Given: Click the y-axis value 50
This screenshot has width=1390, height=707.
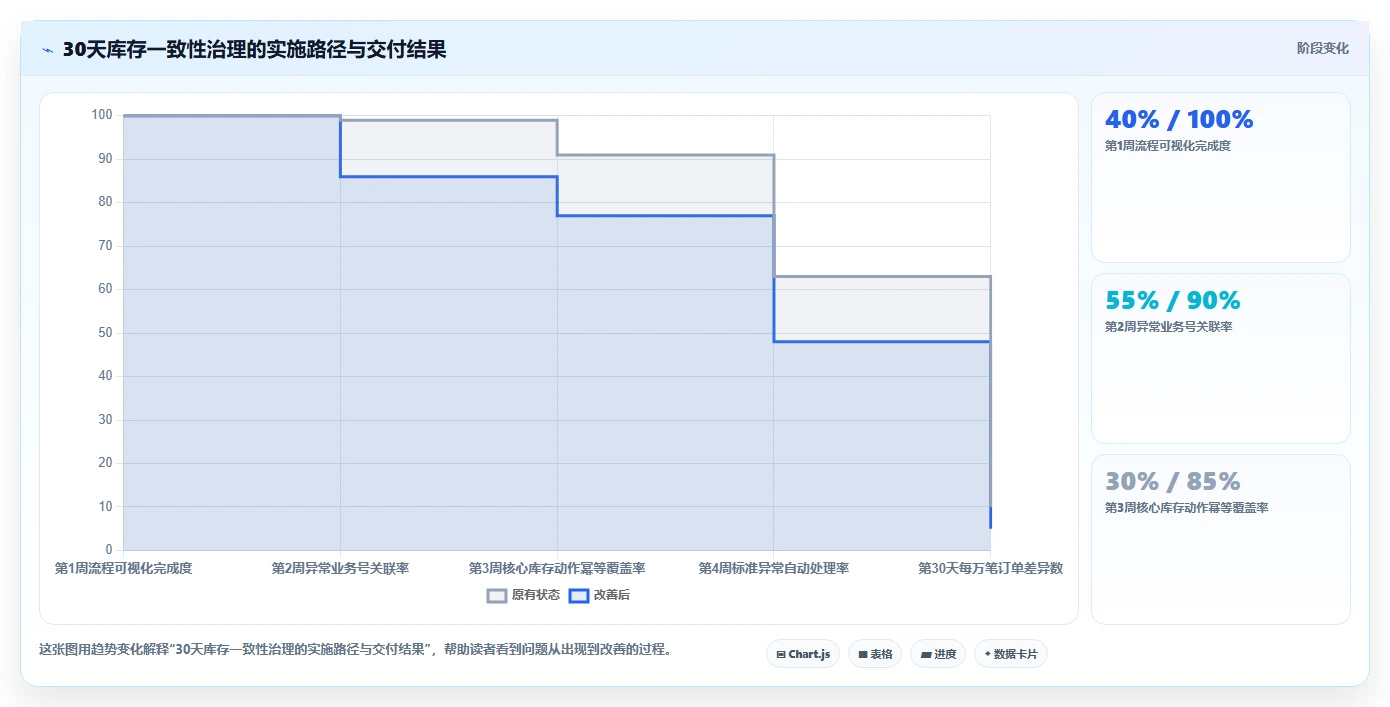Looking at the screenshot, I should point(105,333).
